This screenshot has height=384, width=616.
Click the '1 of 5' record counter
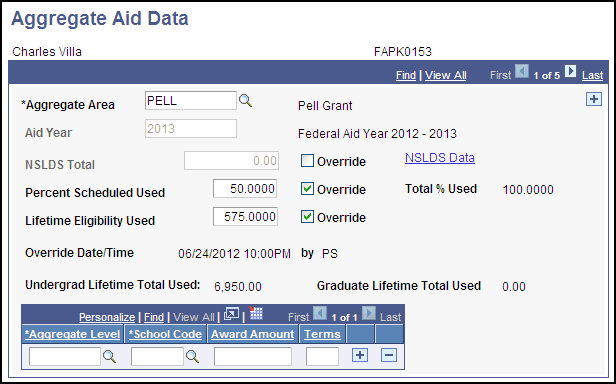click(546, 75)
